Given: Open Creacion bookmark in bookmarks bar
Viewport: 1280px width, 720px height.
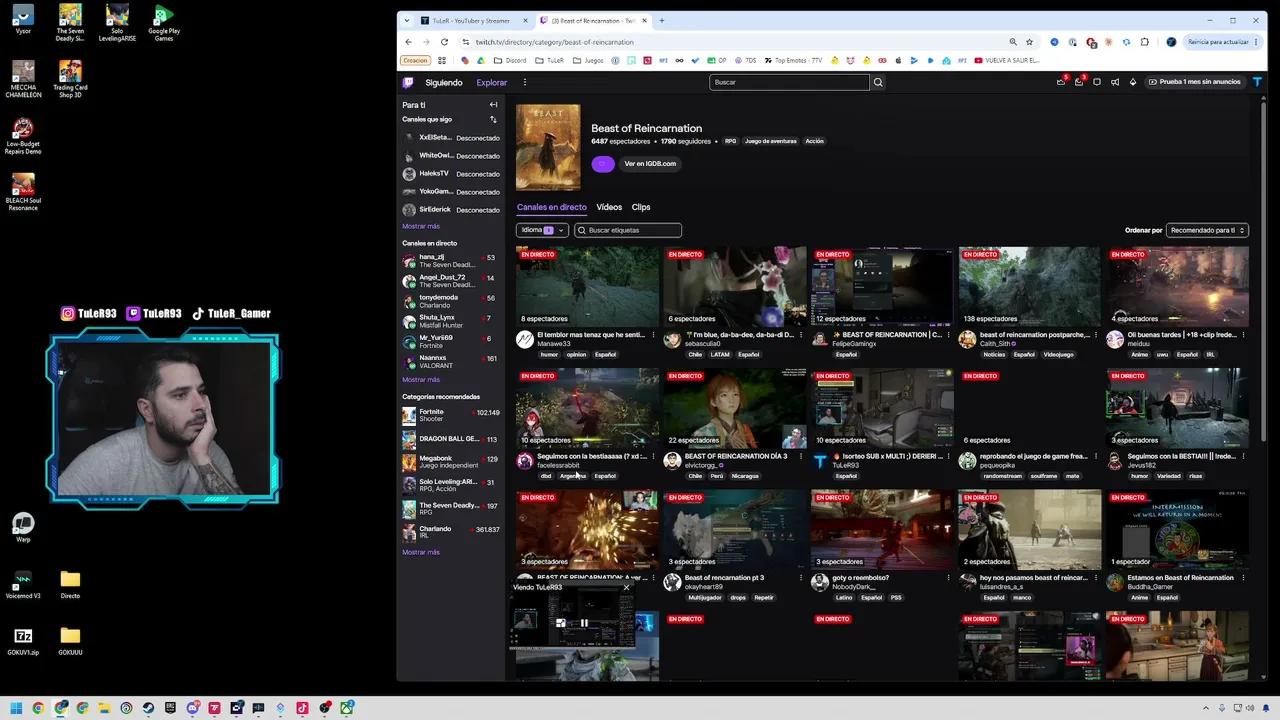Looking at the screenshot, I should coord(415,60).
